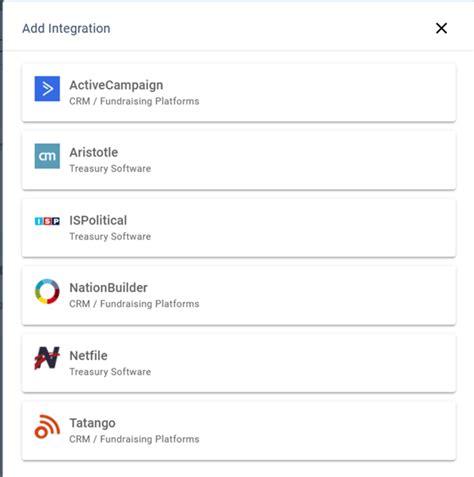Click Tatango's CRM / Fundraising Platforms subtitle
Viewport: 474px width, 477px height.
coord(134,439)
